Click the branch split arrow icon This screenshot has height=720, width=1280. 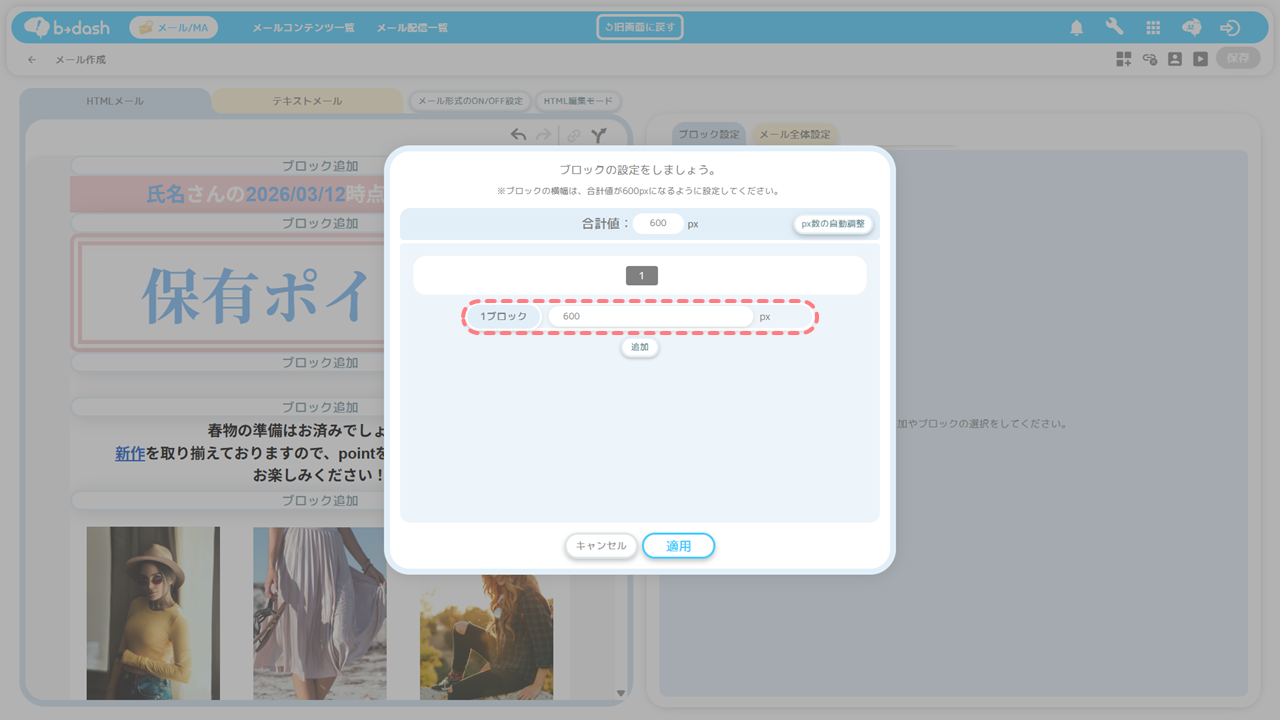click(598, 135)
